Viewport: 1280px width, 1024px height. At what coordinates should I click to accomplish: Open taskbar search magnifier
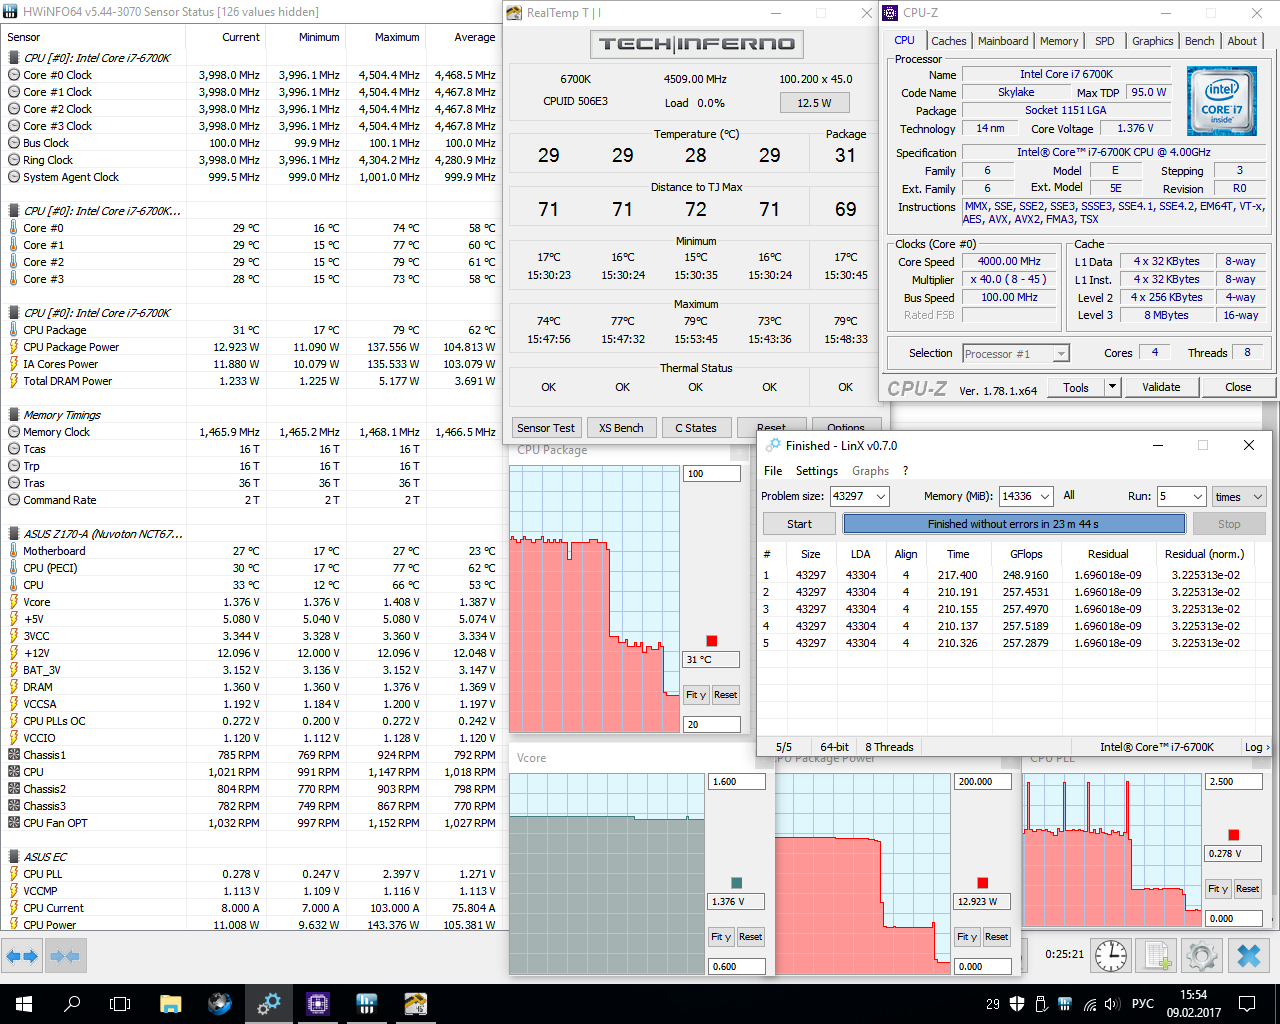72,1004
